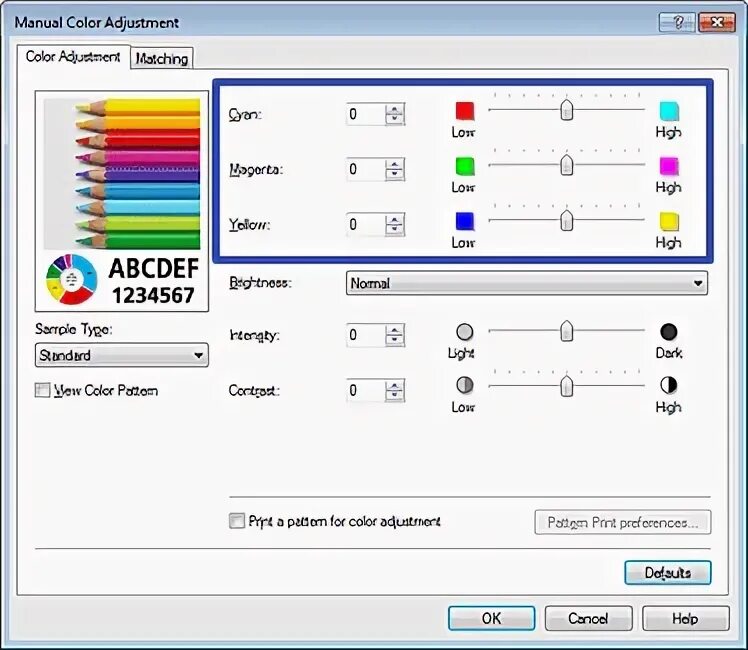The image size is (748, 650).
Task: Increase Yellow value with up spinner arrow
Action: pos(395,220)
